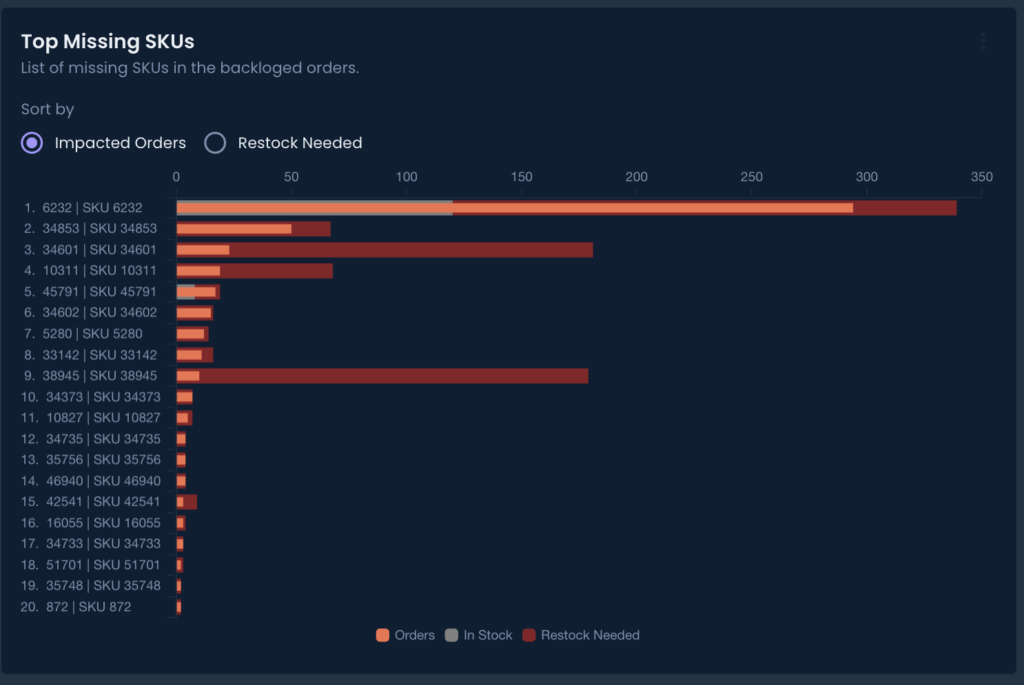Click the Orders legend color swatch
The image size is (1024, 685).
pyautogui.click(x=382, y=635)
